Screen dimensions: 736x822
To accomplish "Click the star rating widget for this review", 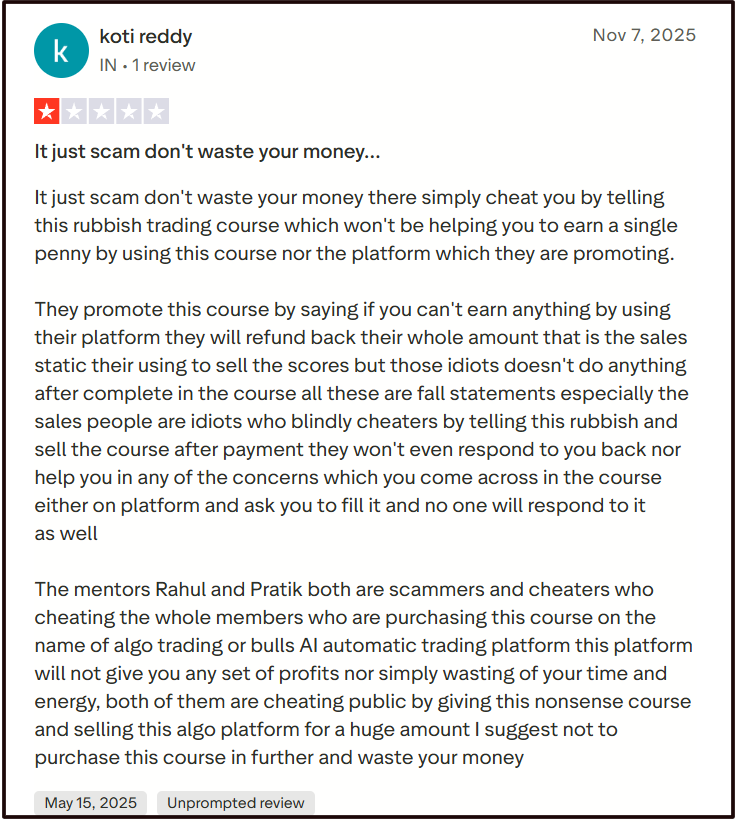I will pyautogui.click(x=102, y=111).
